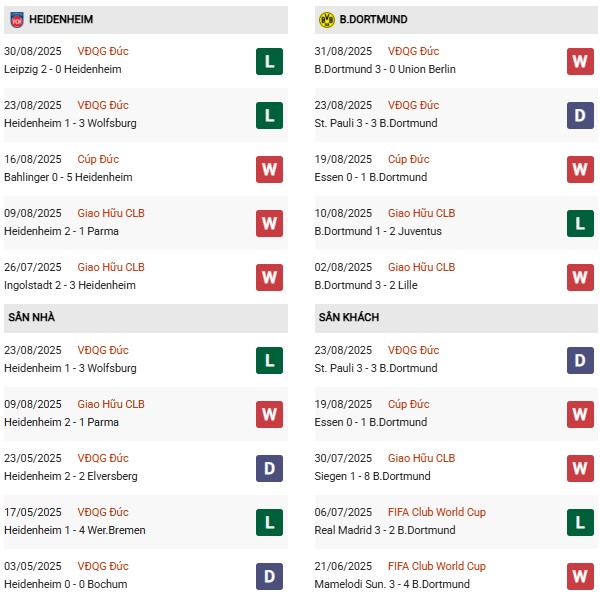Click the Mamelodi Sun. 3-4 B.Dortmund result

[392, 584]
